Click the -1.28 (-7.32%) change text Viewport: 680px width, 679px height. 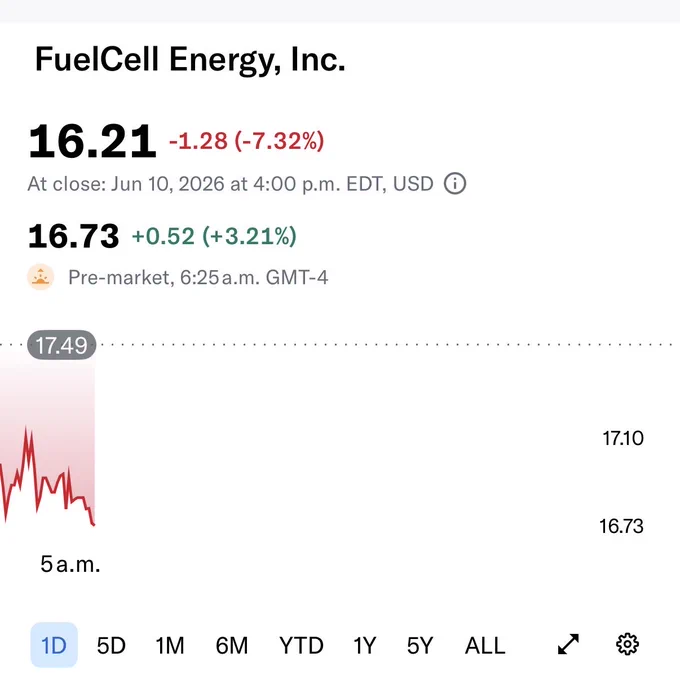tap(246, 141)
